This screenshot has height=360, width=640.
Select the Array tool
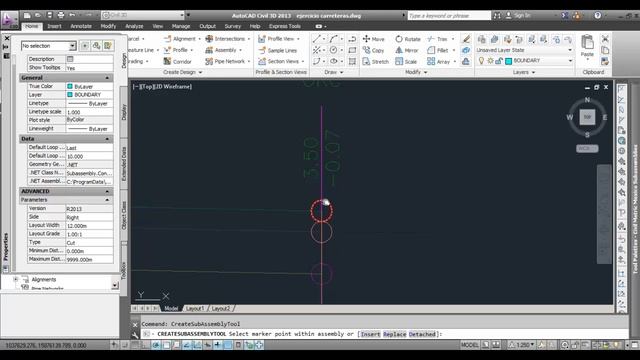pos(439,62)
